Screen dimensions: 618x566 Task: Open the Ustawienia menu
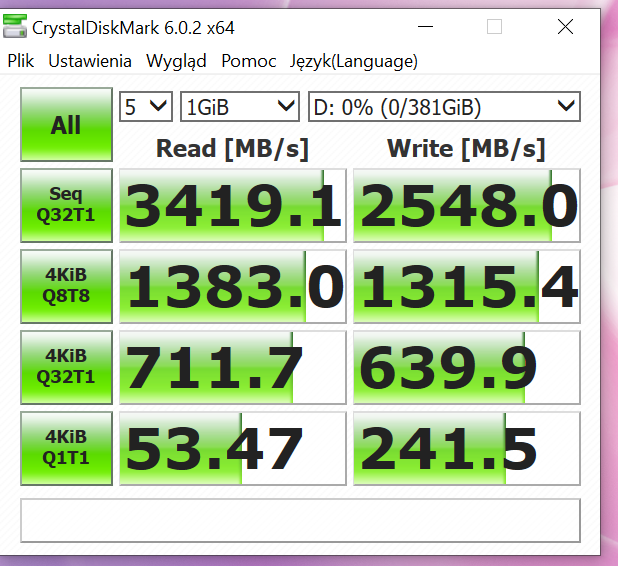90,61
